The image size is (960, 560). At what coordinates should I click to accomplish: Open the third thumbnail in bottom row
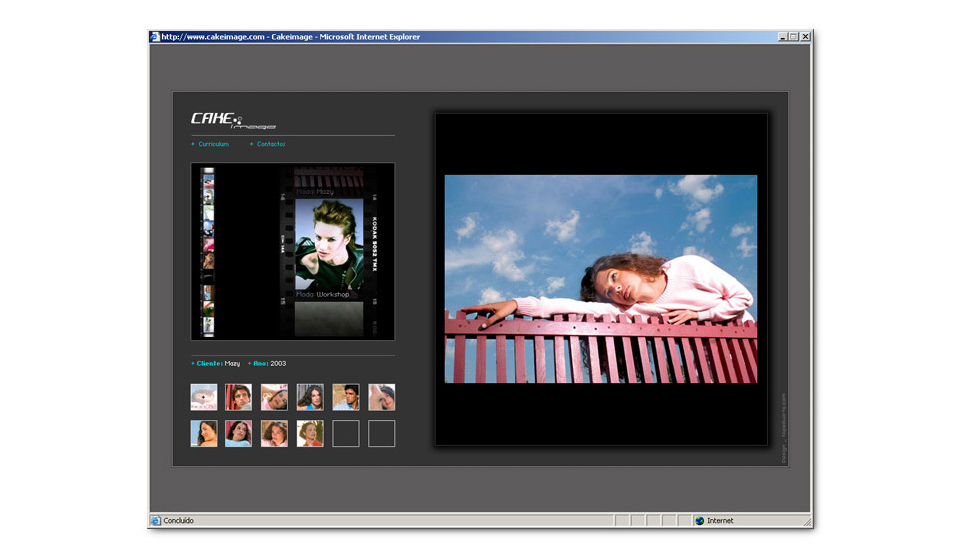click(274, 433)
